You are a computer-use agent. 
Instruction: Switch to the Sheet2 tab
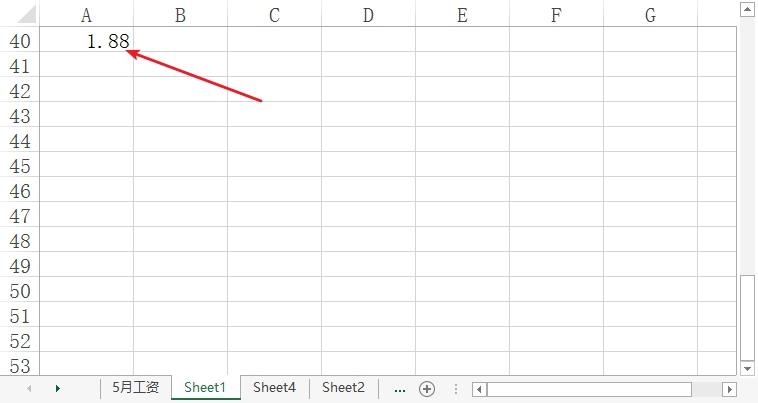(343, 388)
